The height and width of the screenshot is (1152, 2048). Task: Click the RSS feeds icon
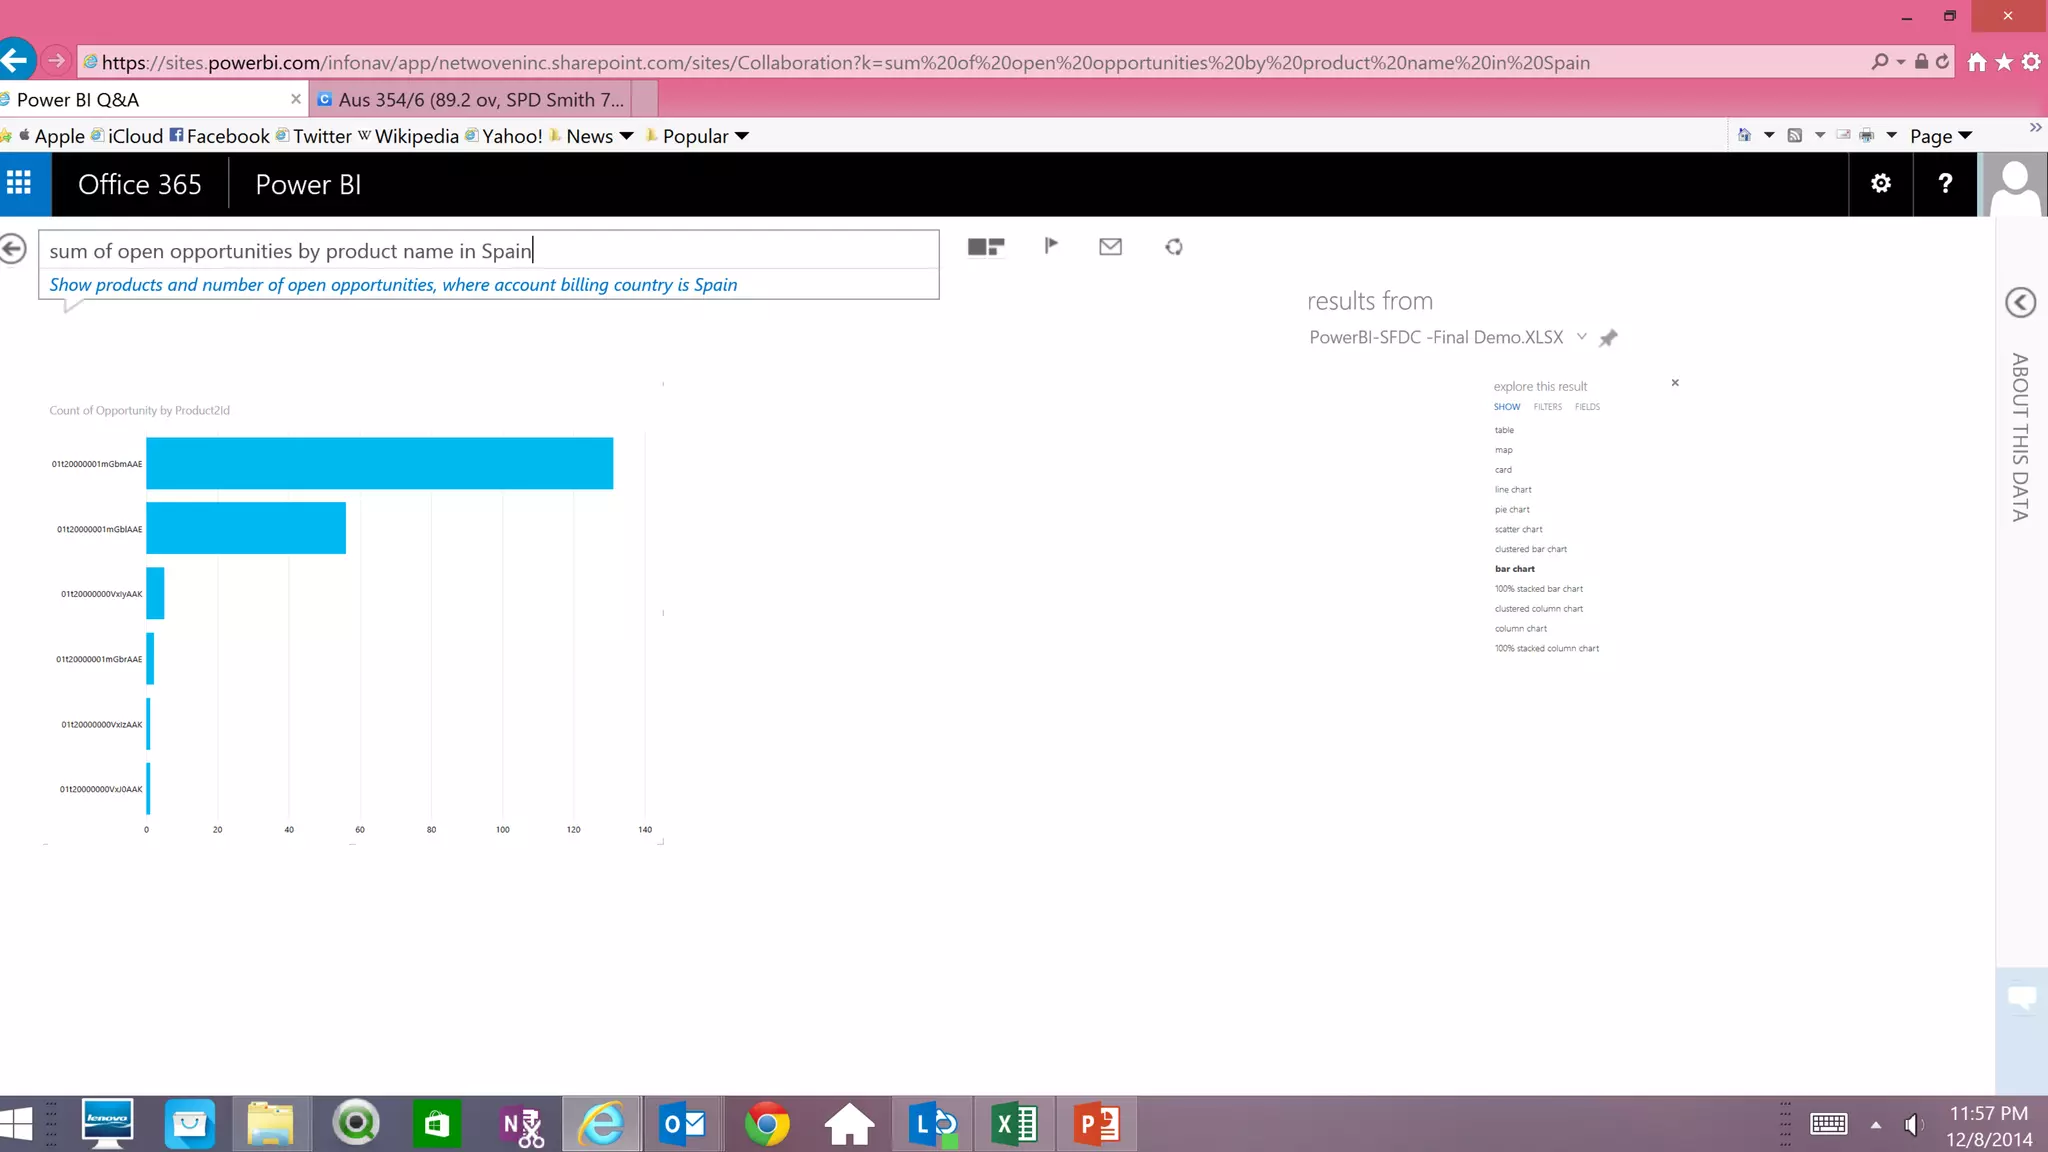tap(1795, 135)
